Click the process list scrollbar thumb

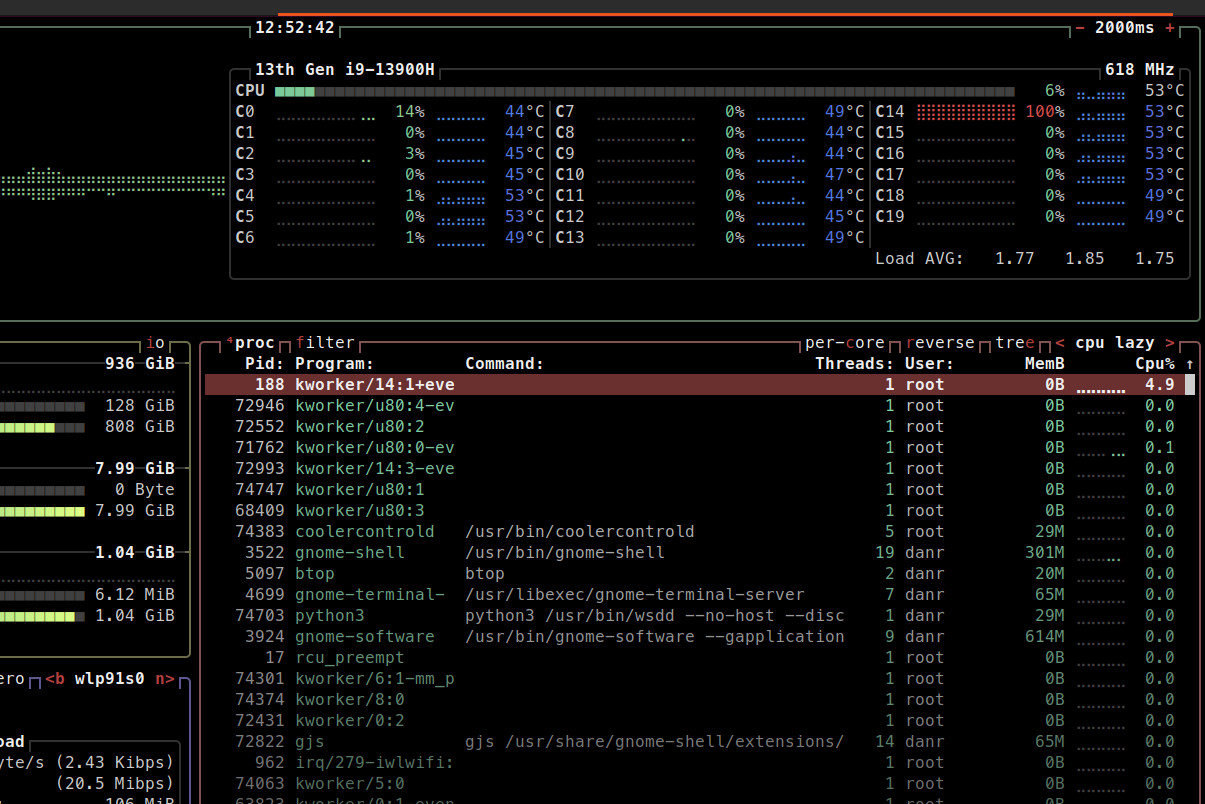[x=1190, y=384]
